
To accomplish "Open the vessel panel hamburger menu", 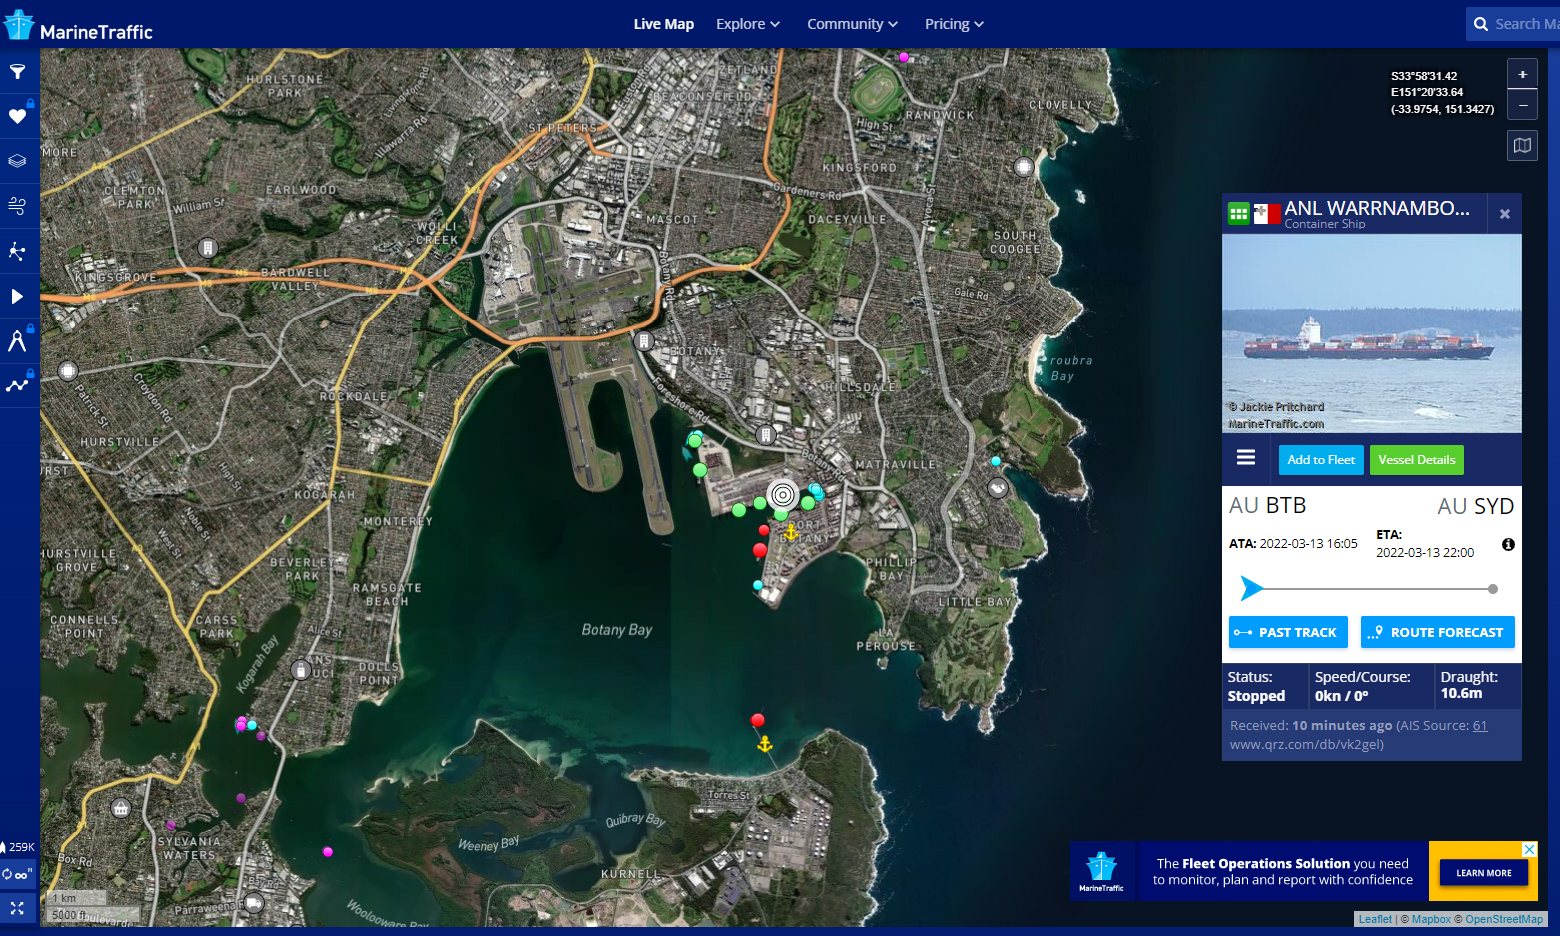I will coord(1246,458).
